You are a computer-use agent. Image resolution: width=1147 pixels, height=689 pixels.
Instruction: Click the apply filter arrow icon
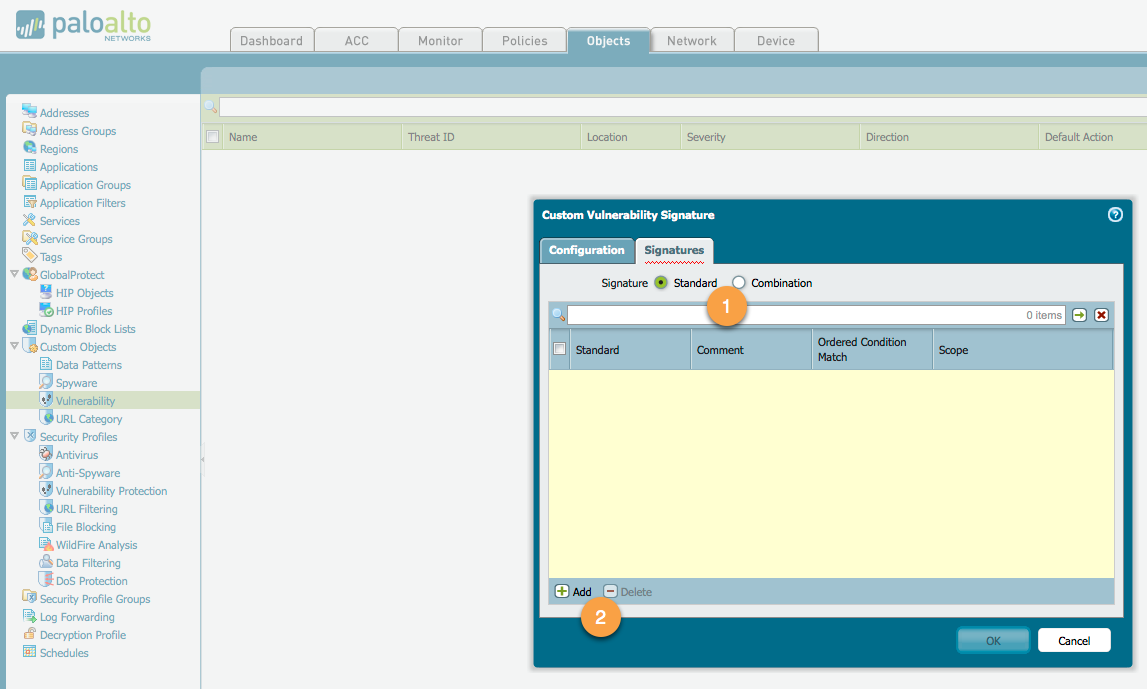[x=1079, y=314]
